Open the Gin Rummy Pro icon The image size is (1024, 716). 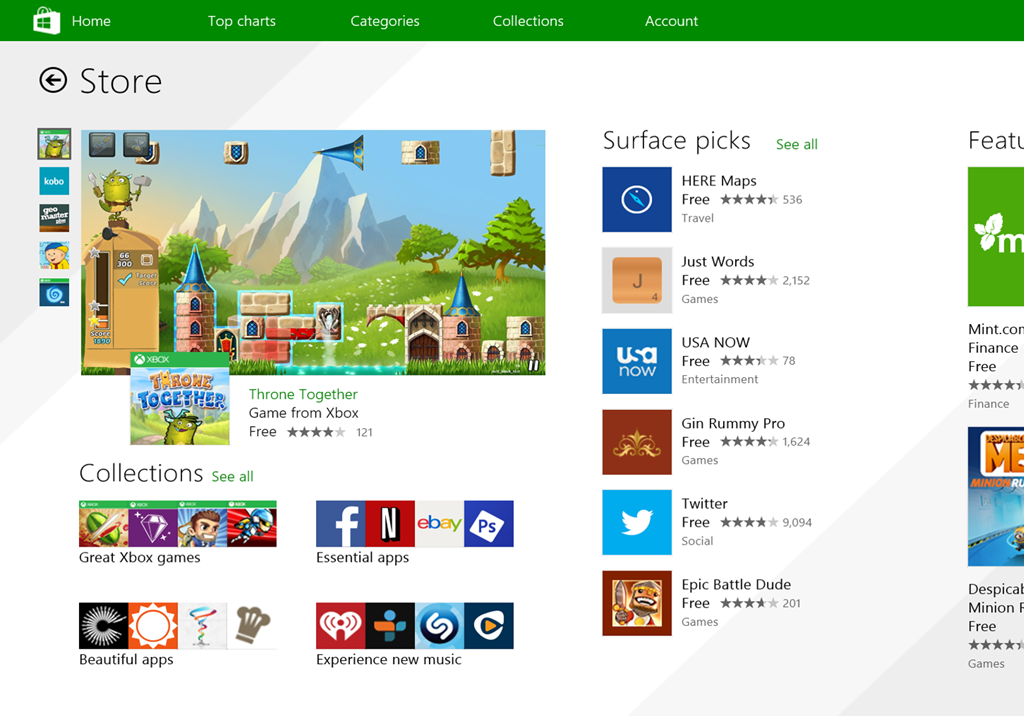coord(637,442)
